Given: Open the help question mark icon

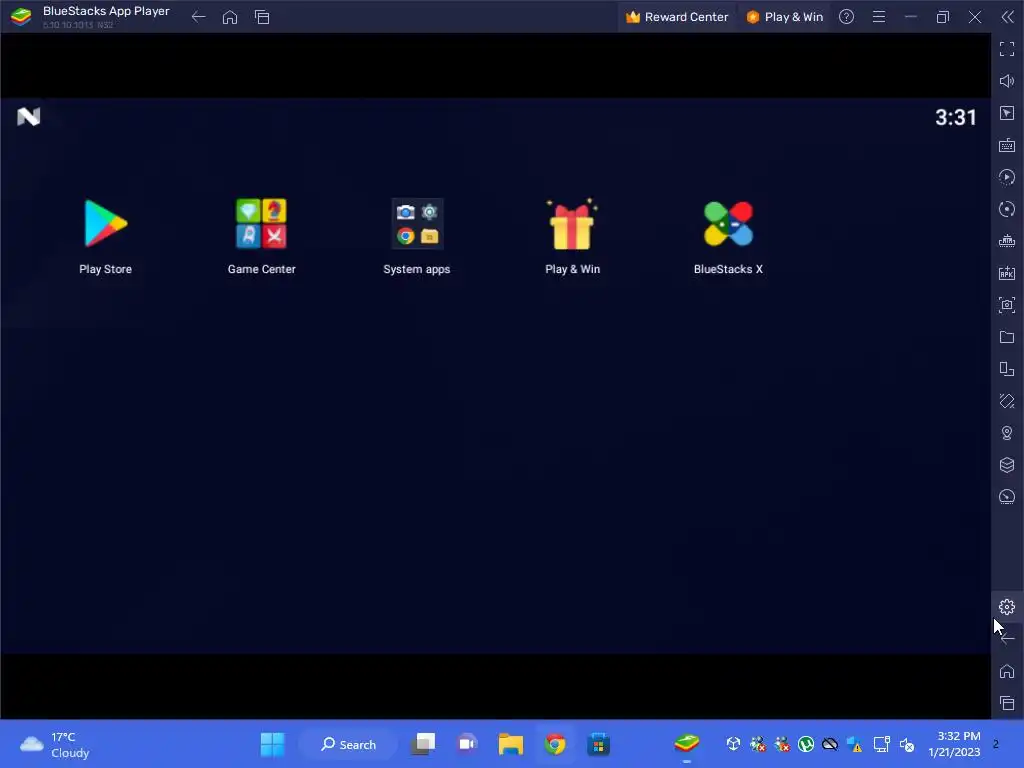Looking at the screenshot, I should [x=846, y=17].
